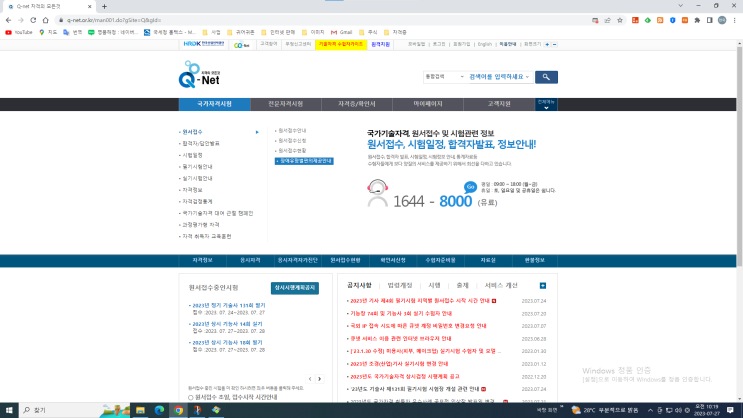Bookmark this page with the star icon
Viewport: 743px width, 418px height.
pyautogui.click(x=620, y=20)
